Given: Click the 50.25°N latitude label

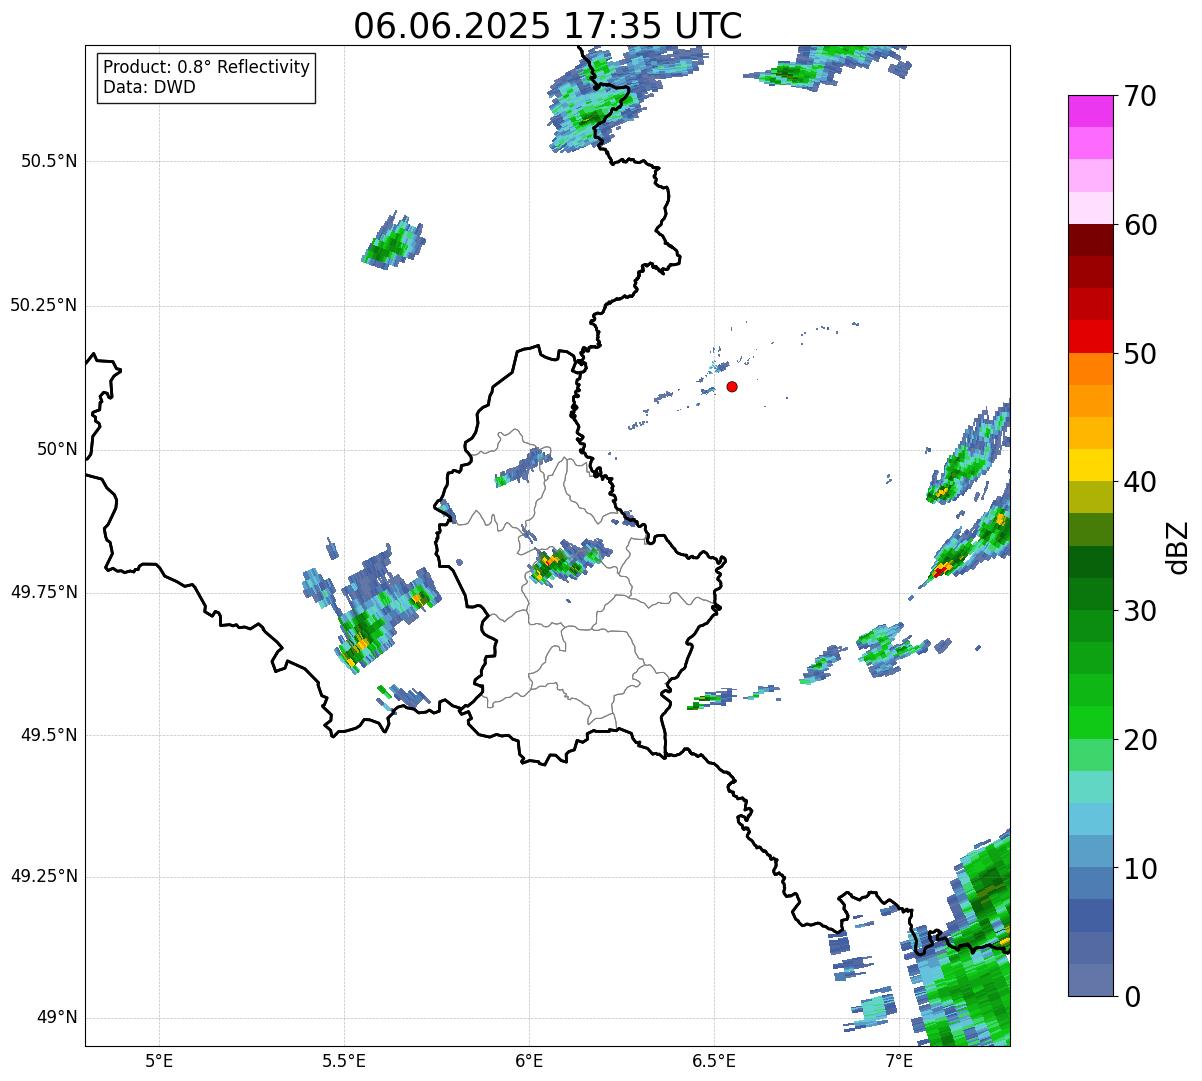Looking at the screenshot, I should pyautogui.click(x=44, y=305).
